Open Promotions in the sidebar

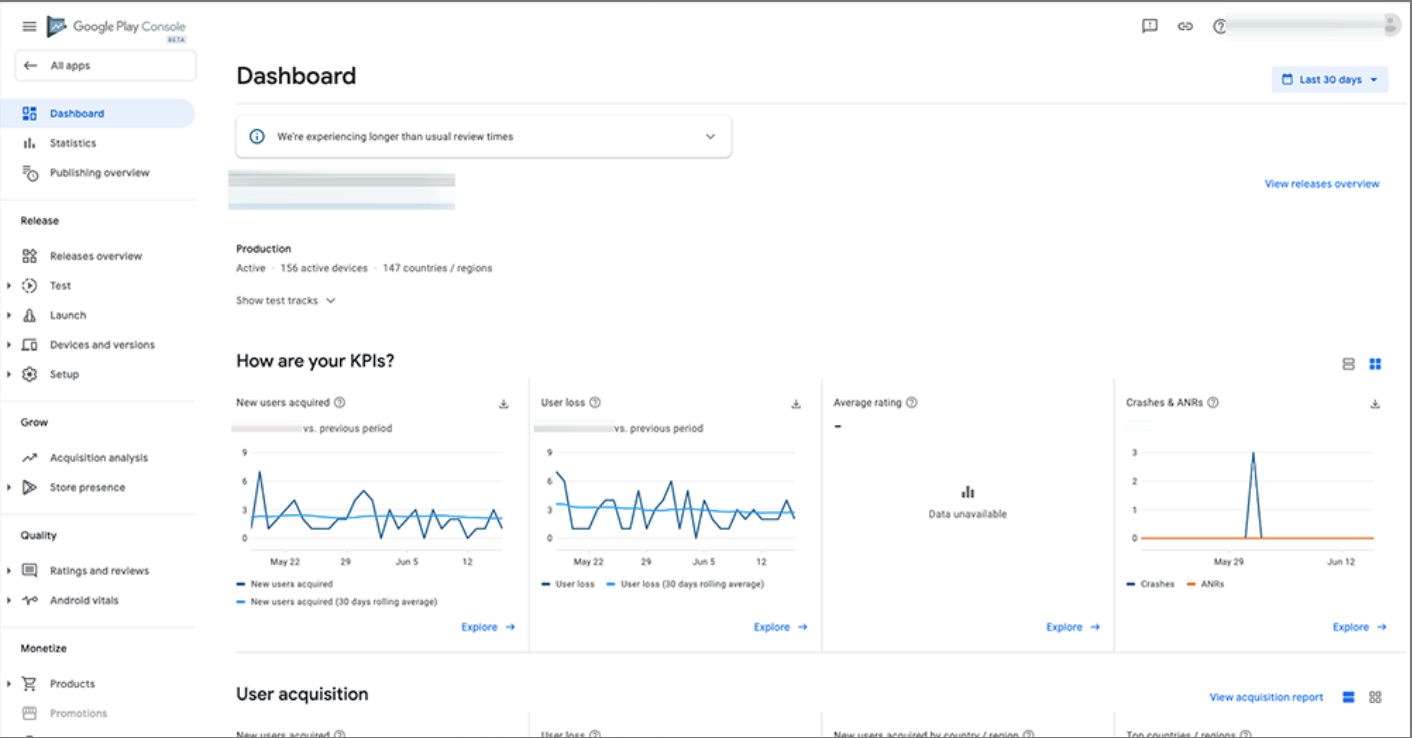tap(98, 714)
